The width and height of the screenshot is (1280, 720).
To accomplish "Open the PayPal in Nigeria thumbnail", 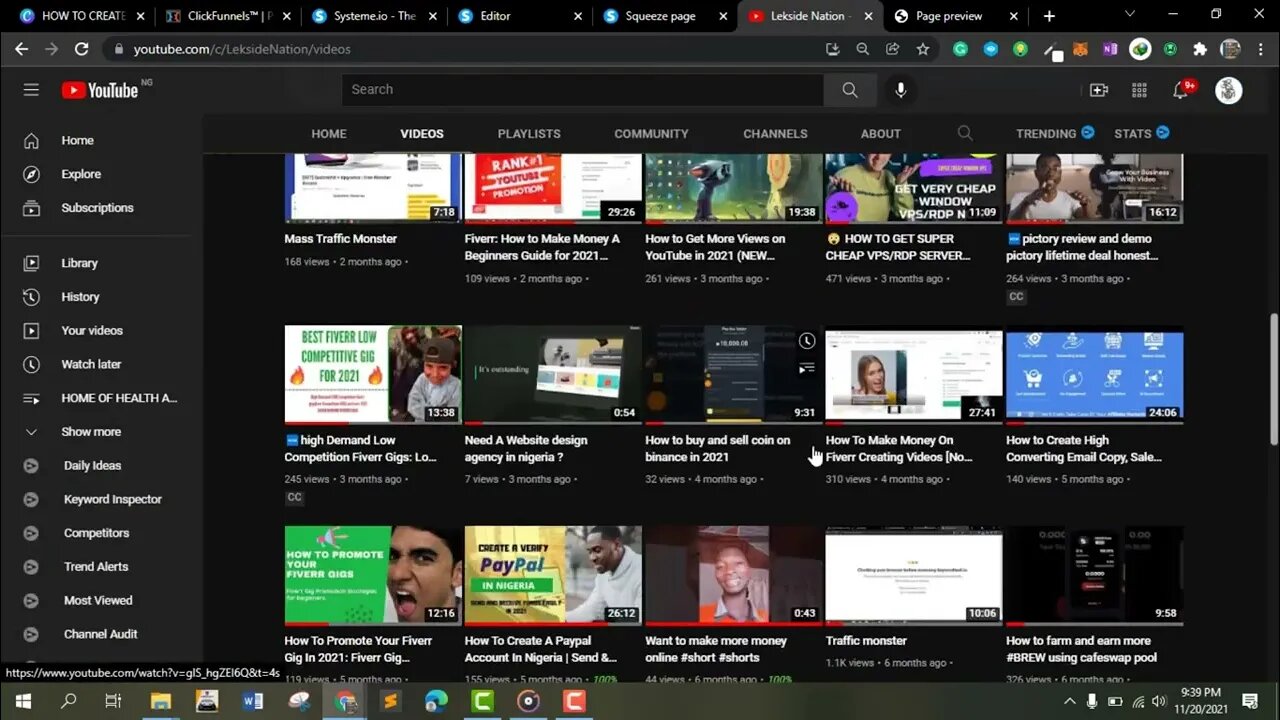I will click(x=553, y=576).
